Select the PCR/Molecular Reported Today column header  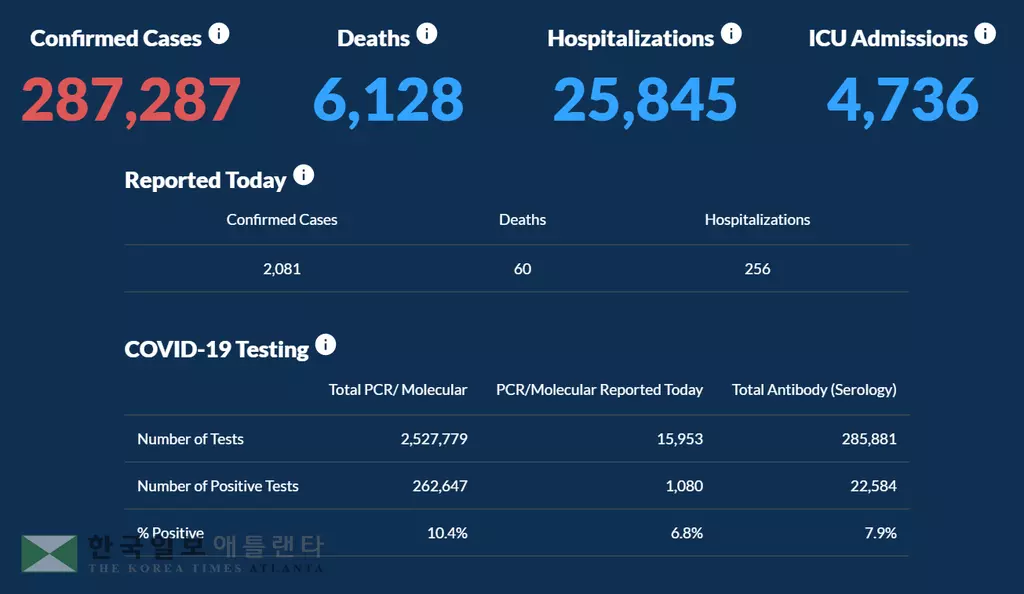pos(599,390)
